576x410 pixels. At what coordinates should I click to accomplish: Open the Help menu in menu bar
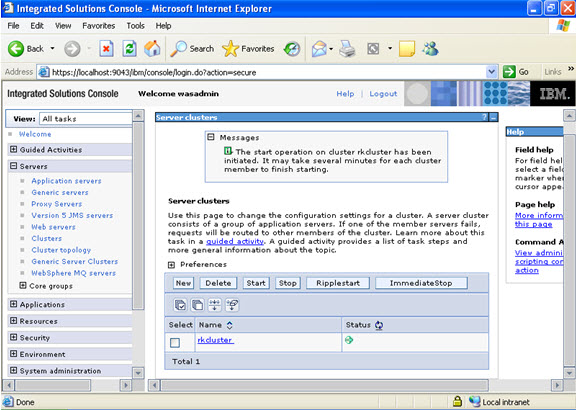[x=163, y=26]
